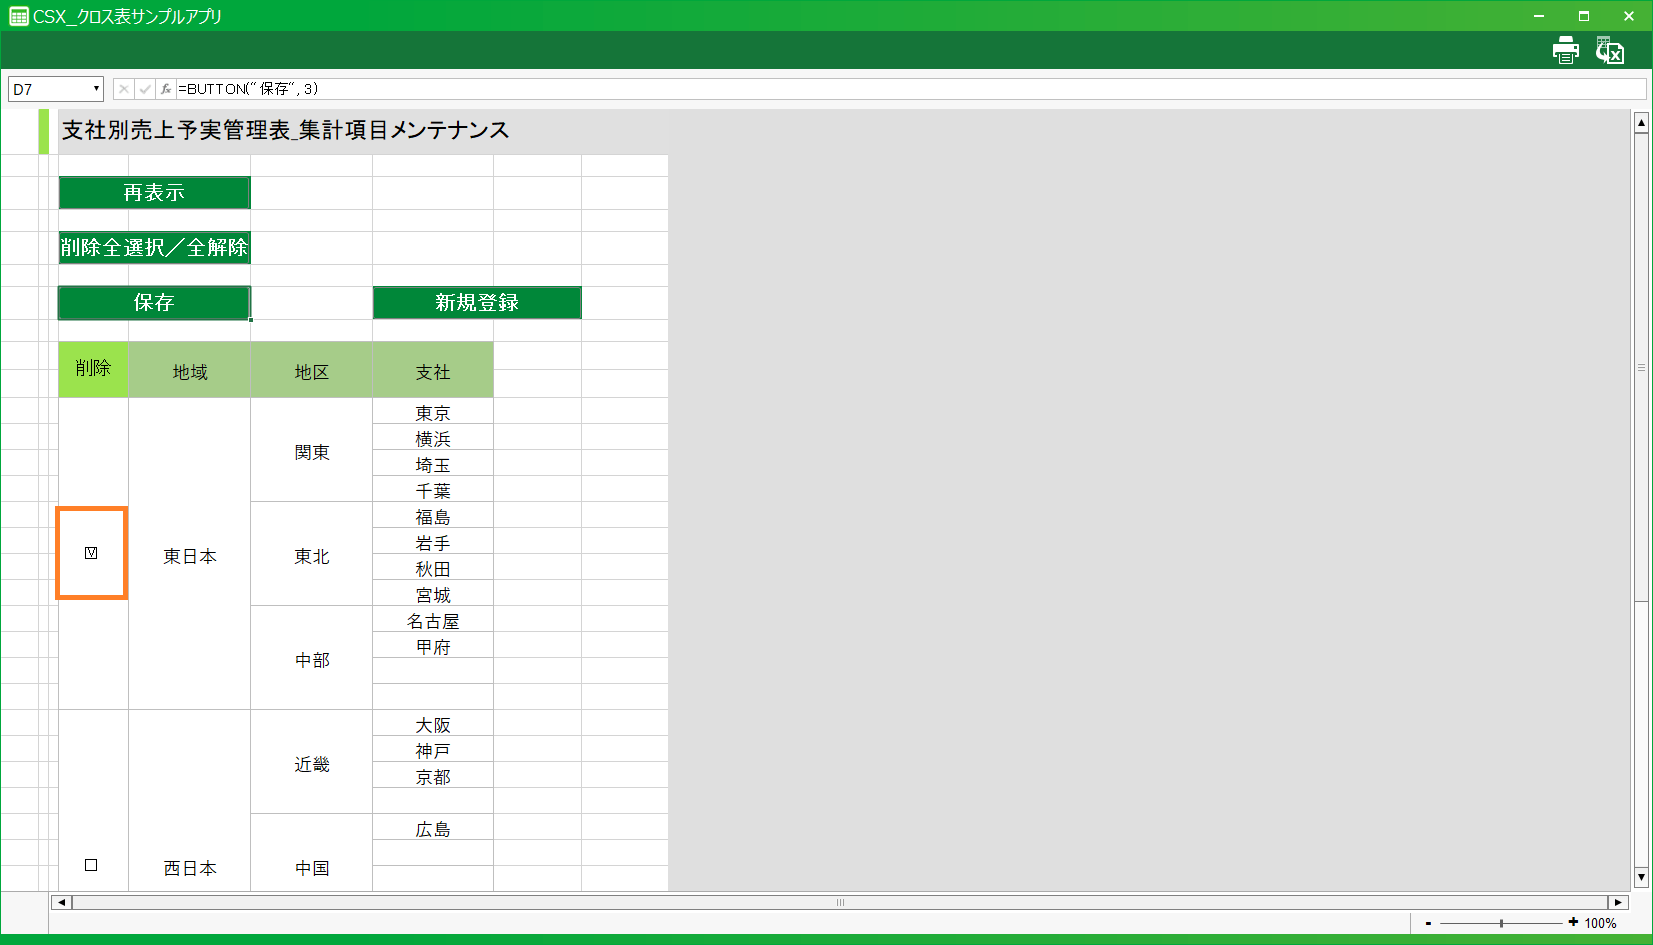Screen dimensions: 1653x945
Task: Click the zoom slider handle
Action: click(1501, 923)
